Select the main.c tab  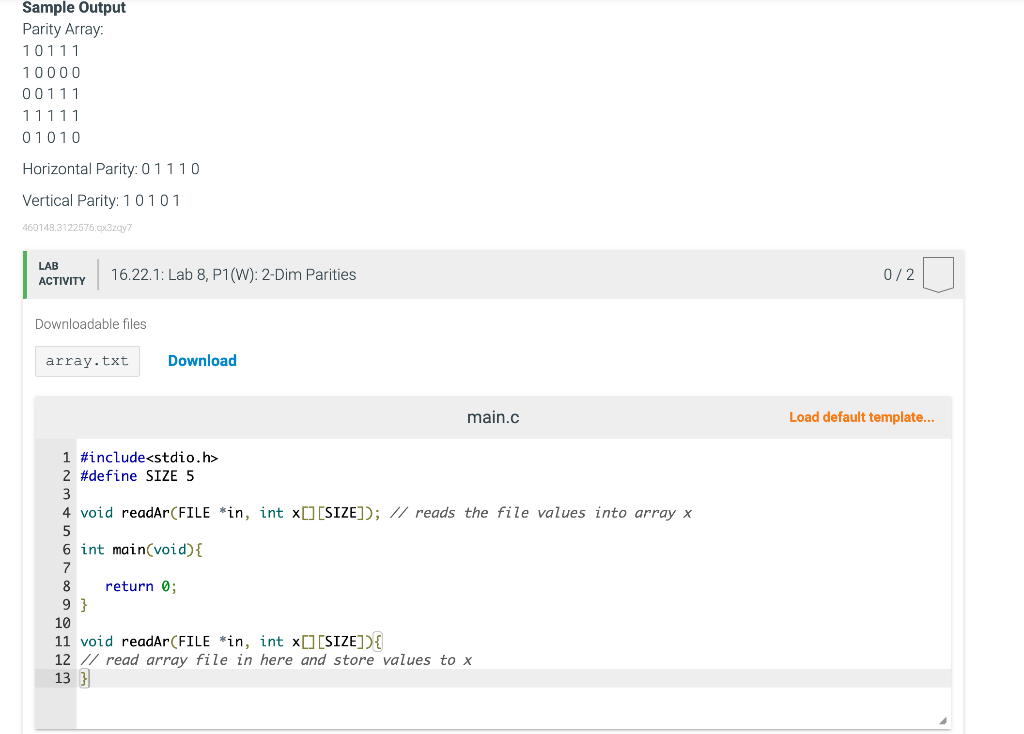(x=493, y=417)
